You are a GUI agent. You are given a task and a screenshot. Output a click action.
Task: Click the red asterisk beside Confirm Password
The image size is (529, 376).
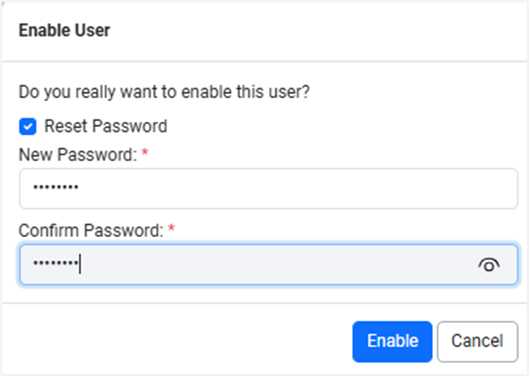click(171, 228)
